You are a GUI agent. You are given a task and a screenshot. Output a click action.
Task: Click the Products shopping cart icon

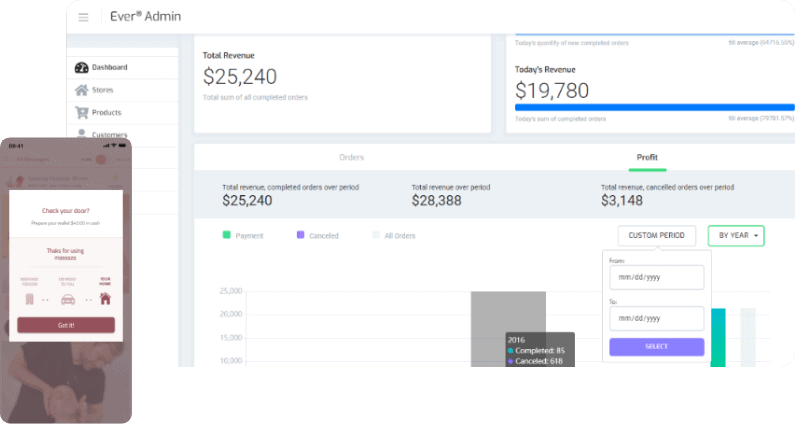pos(82,113)
